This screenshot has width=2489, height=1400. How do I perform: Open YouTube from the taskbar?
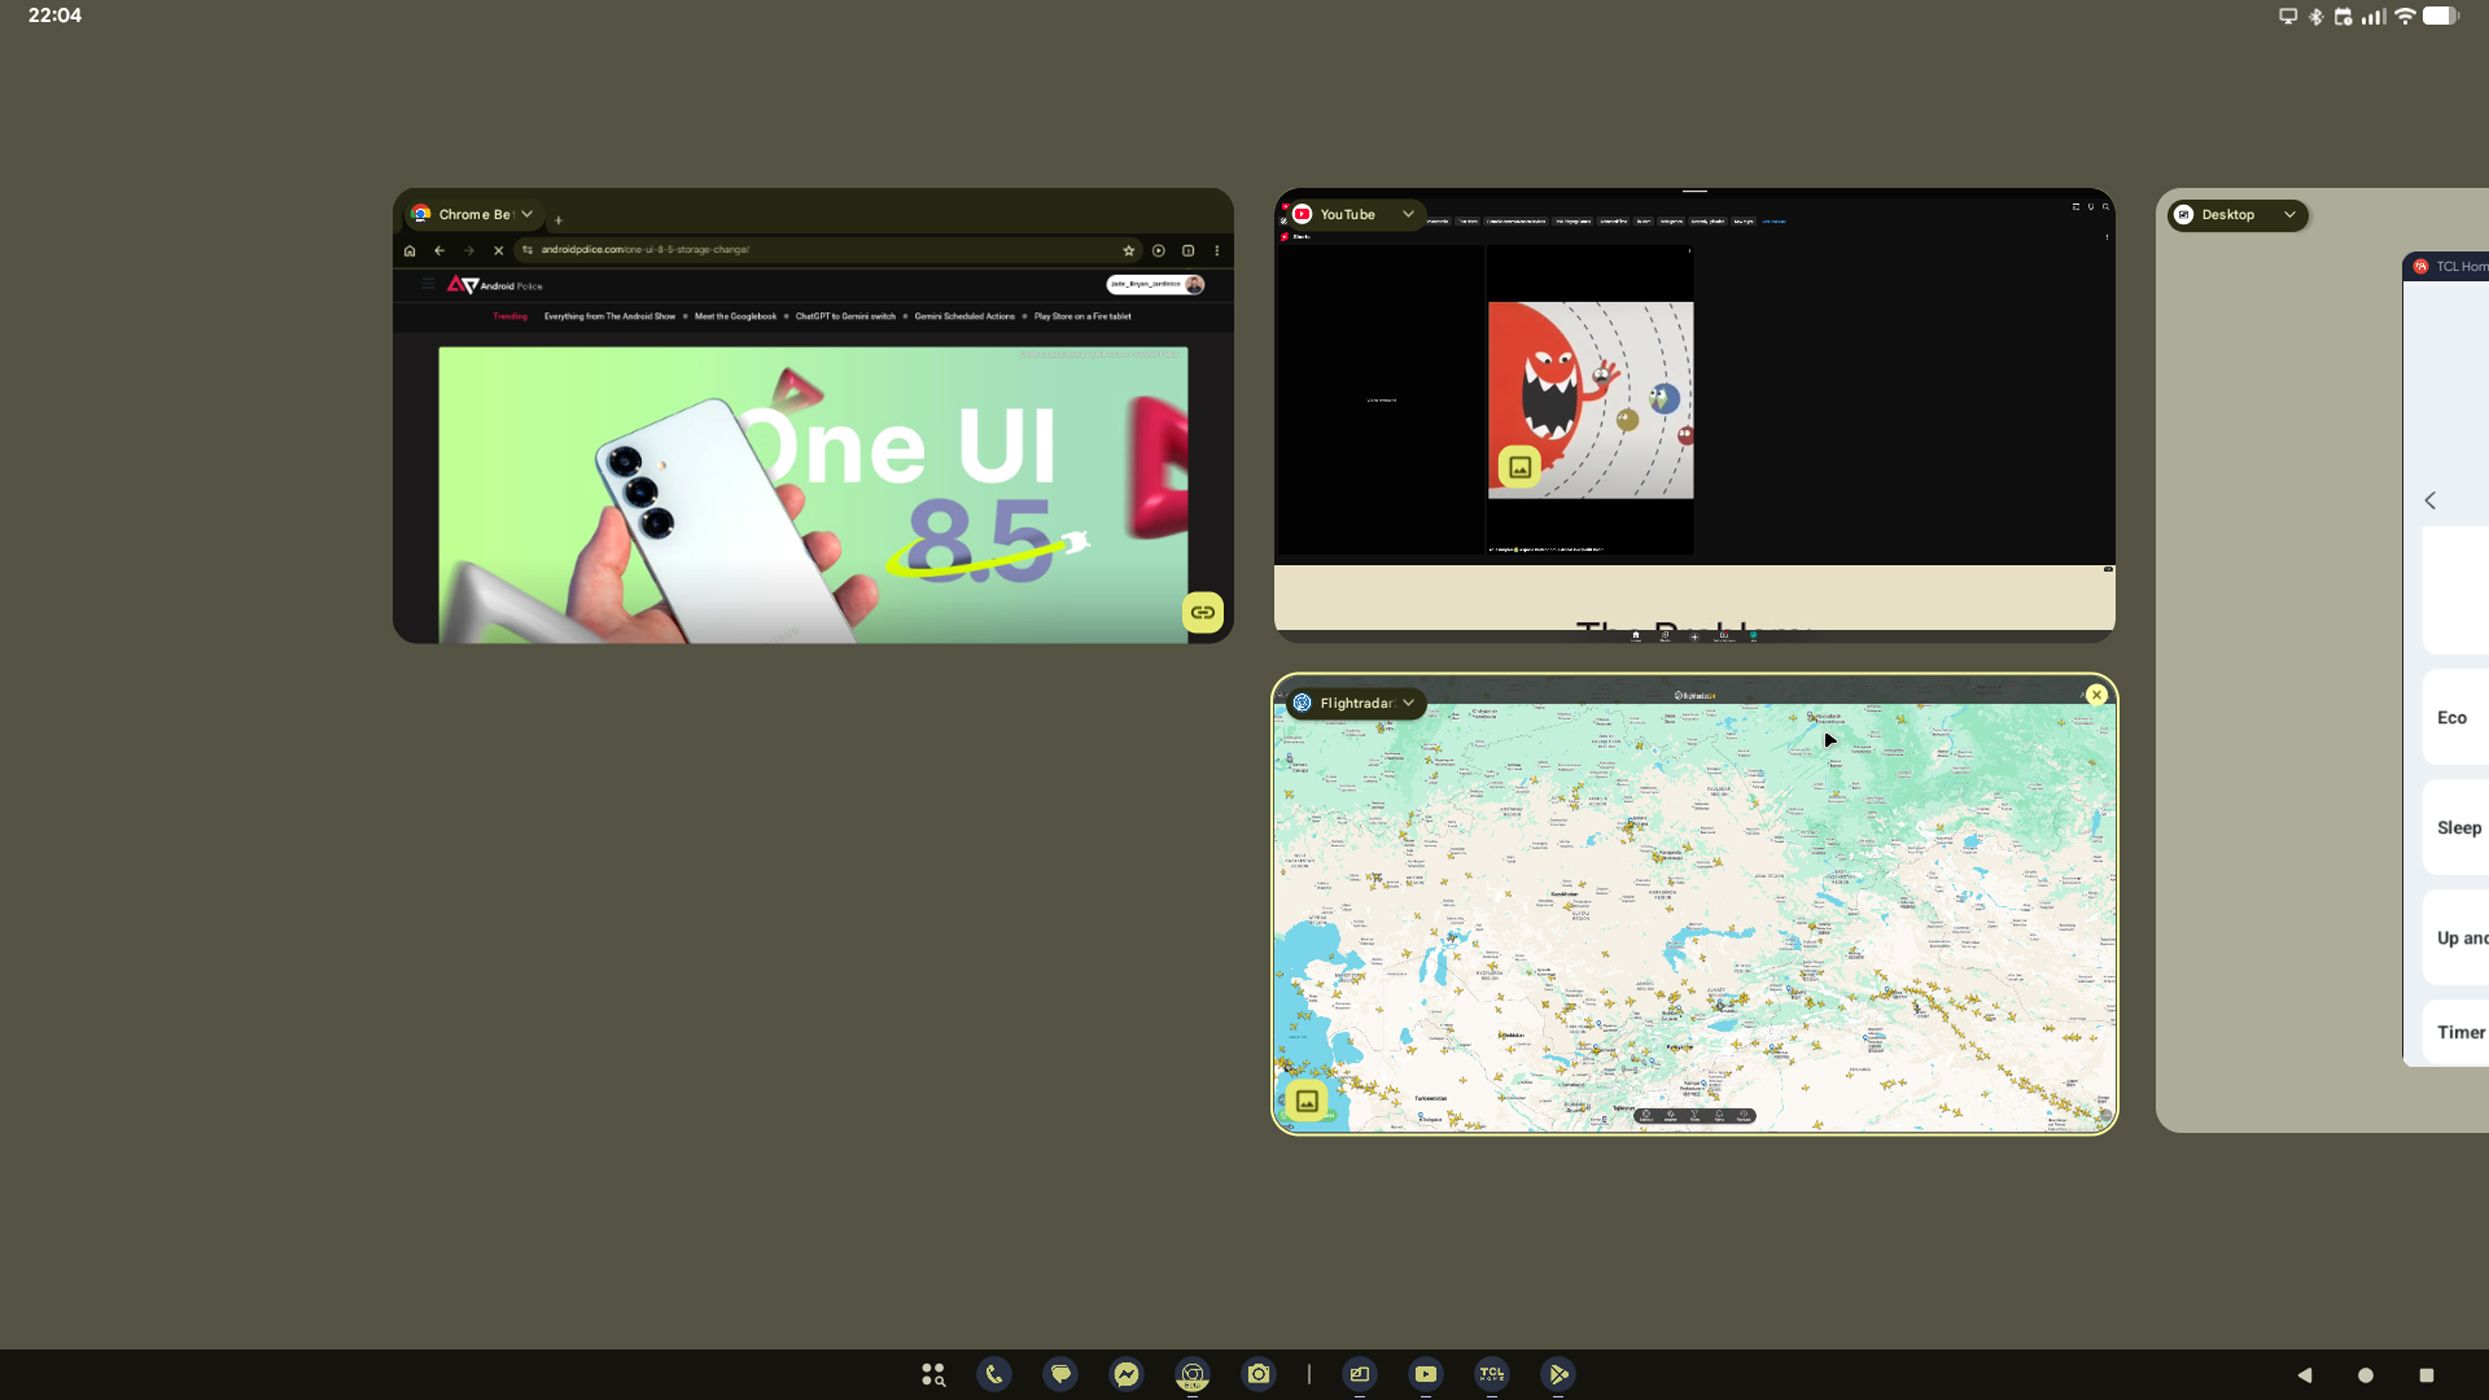coord(1425,1374)
